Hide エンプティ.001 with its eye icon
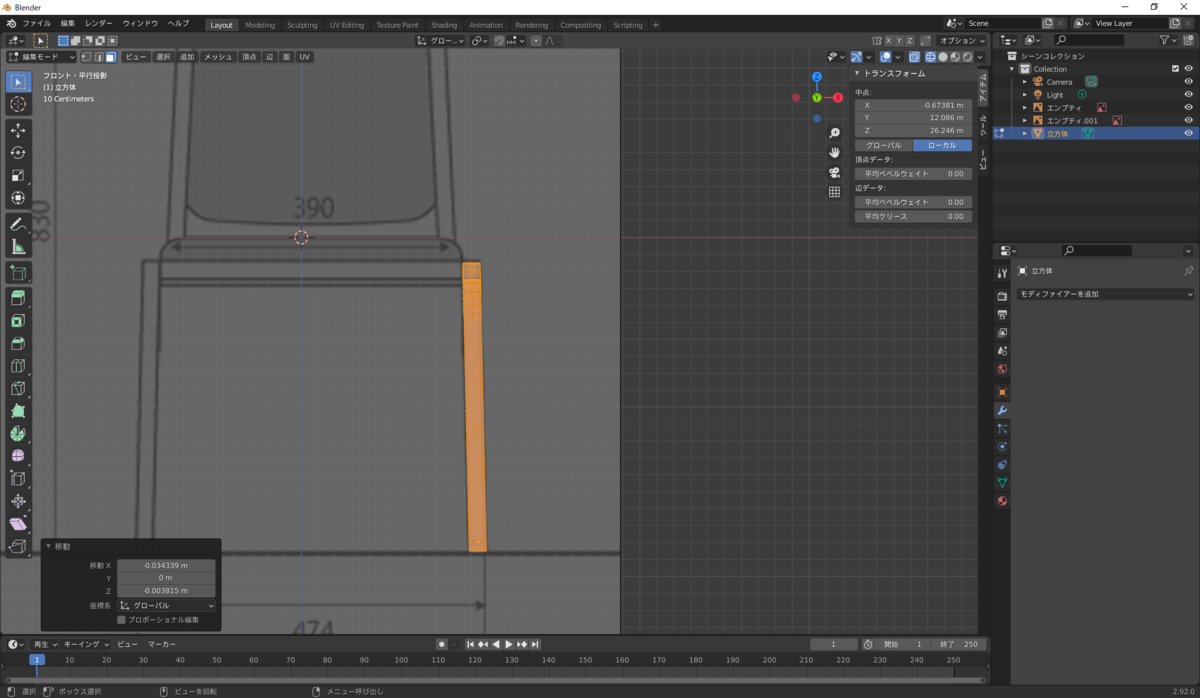Viewport: 1200px width, 698px height. [1189, 120]
